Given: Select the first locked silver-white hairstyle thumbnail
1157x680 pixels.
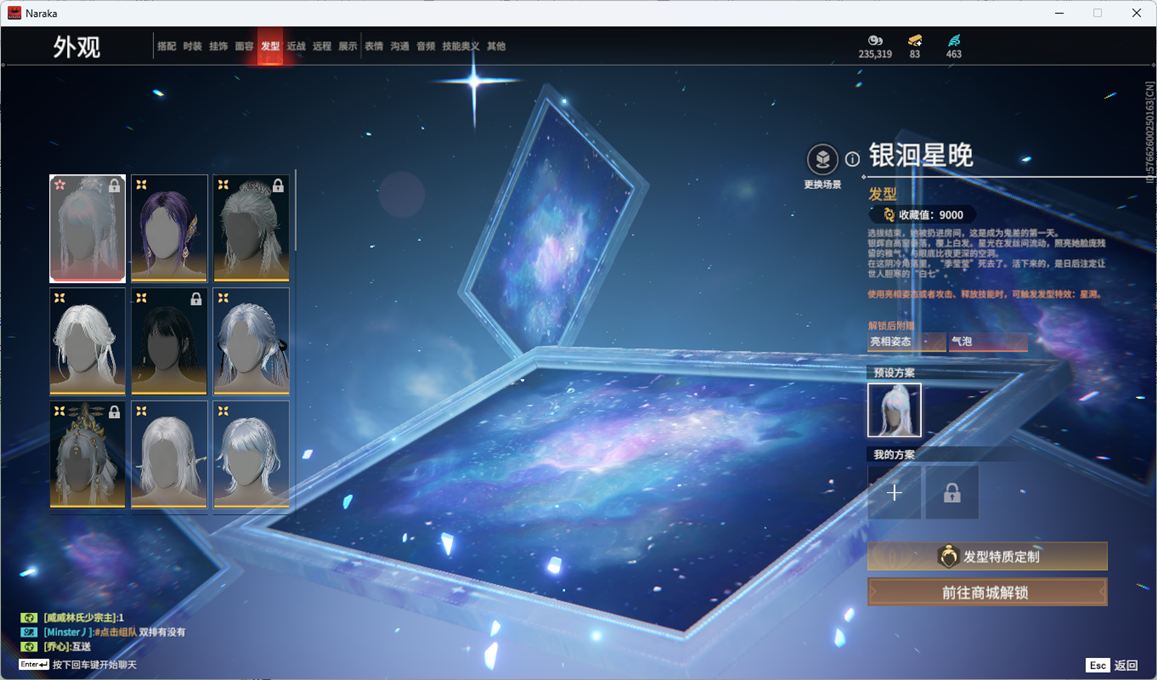Looking at the screenshot, I should pyautogui.click(x=87, y=229).
